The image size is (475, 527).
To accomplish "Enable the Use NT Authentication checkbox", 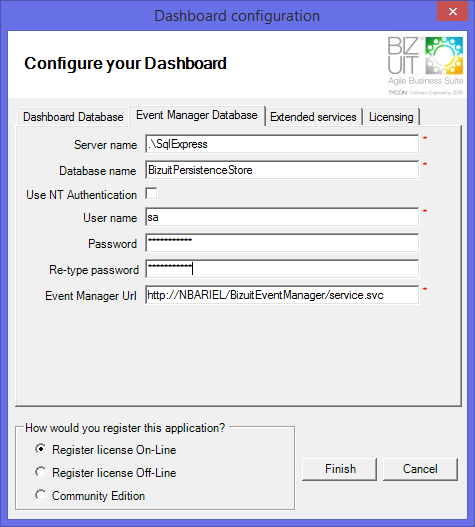I will (151, 194).
